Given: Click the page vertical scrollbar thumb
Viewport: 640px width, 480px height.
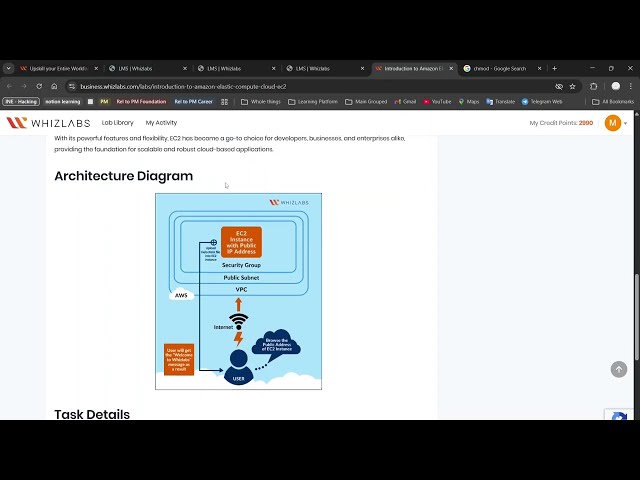Looking at the screenshot, I should 636,317.
